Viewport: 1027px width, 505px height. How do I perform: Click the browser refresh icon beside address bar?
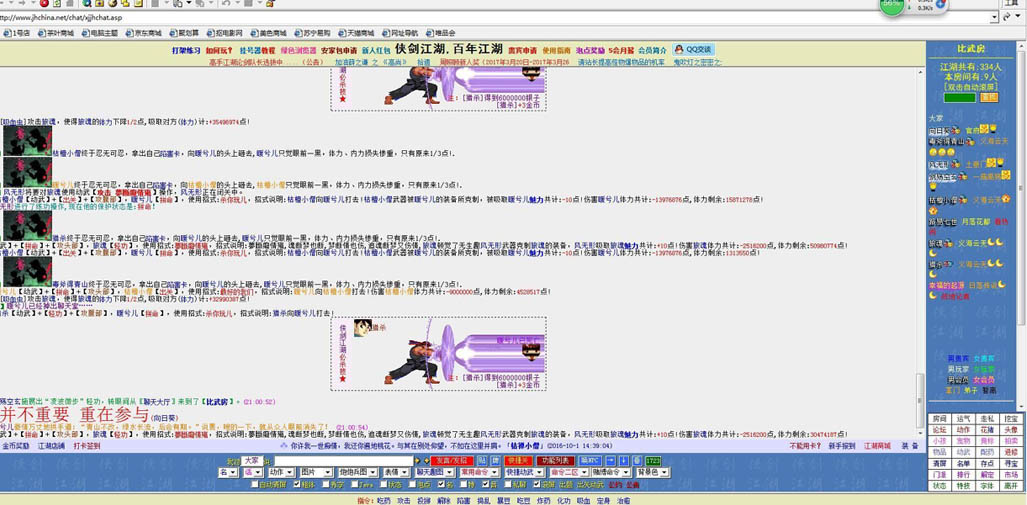1006,18
